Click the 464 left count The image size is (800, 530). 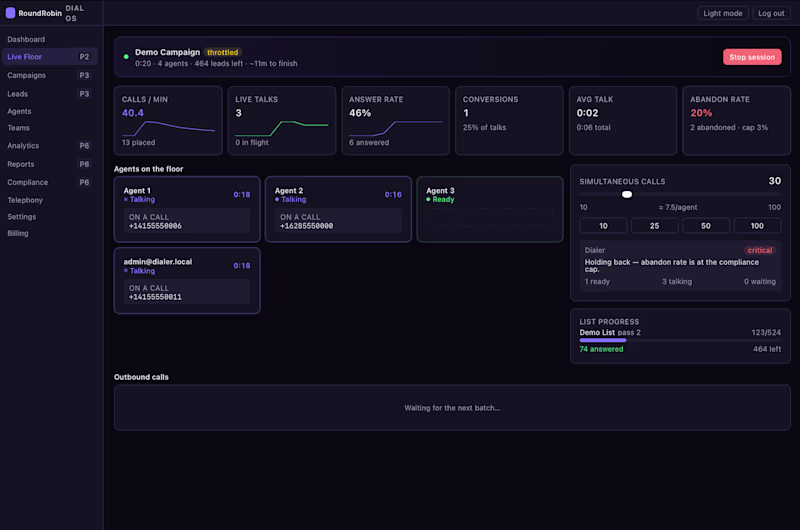pos(767,349)
